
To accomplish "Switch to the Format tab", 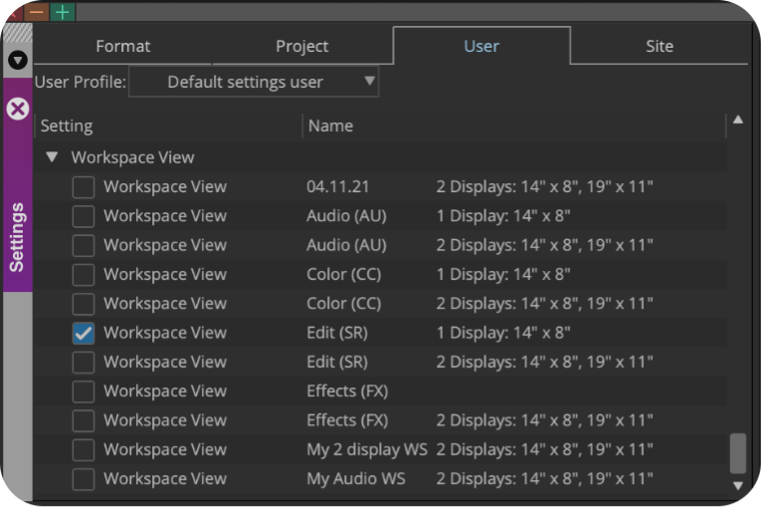I will pos(123,46).
